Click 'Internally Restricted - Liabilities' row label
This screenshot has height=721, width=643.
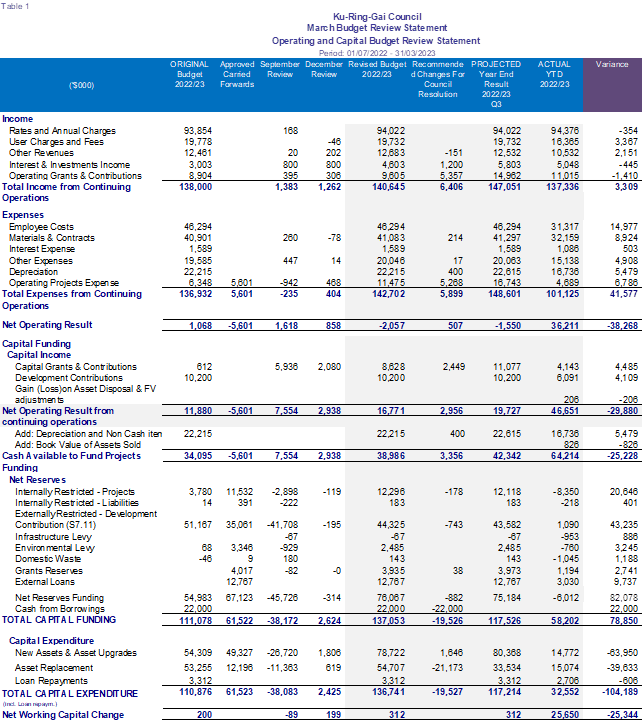(76, 503)
